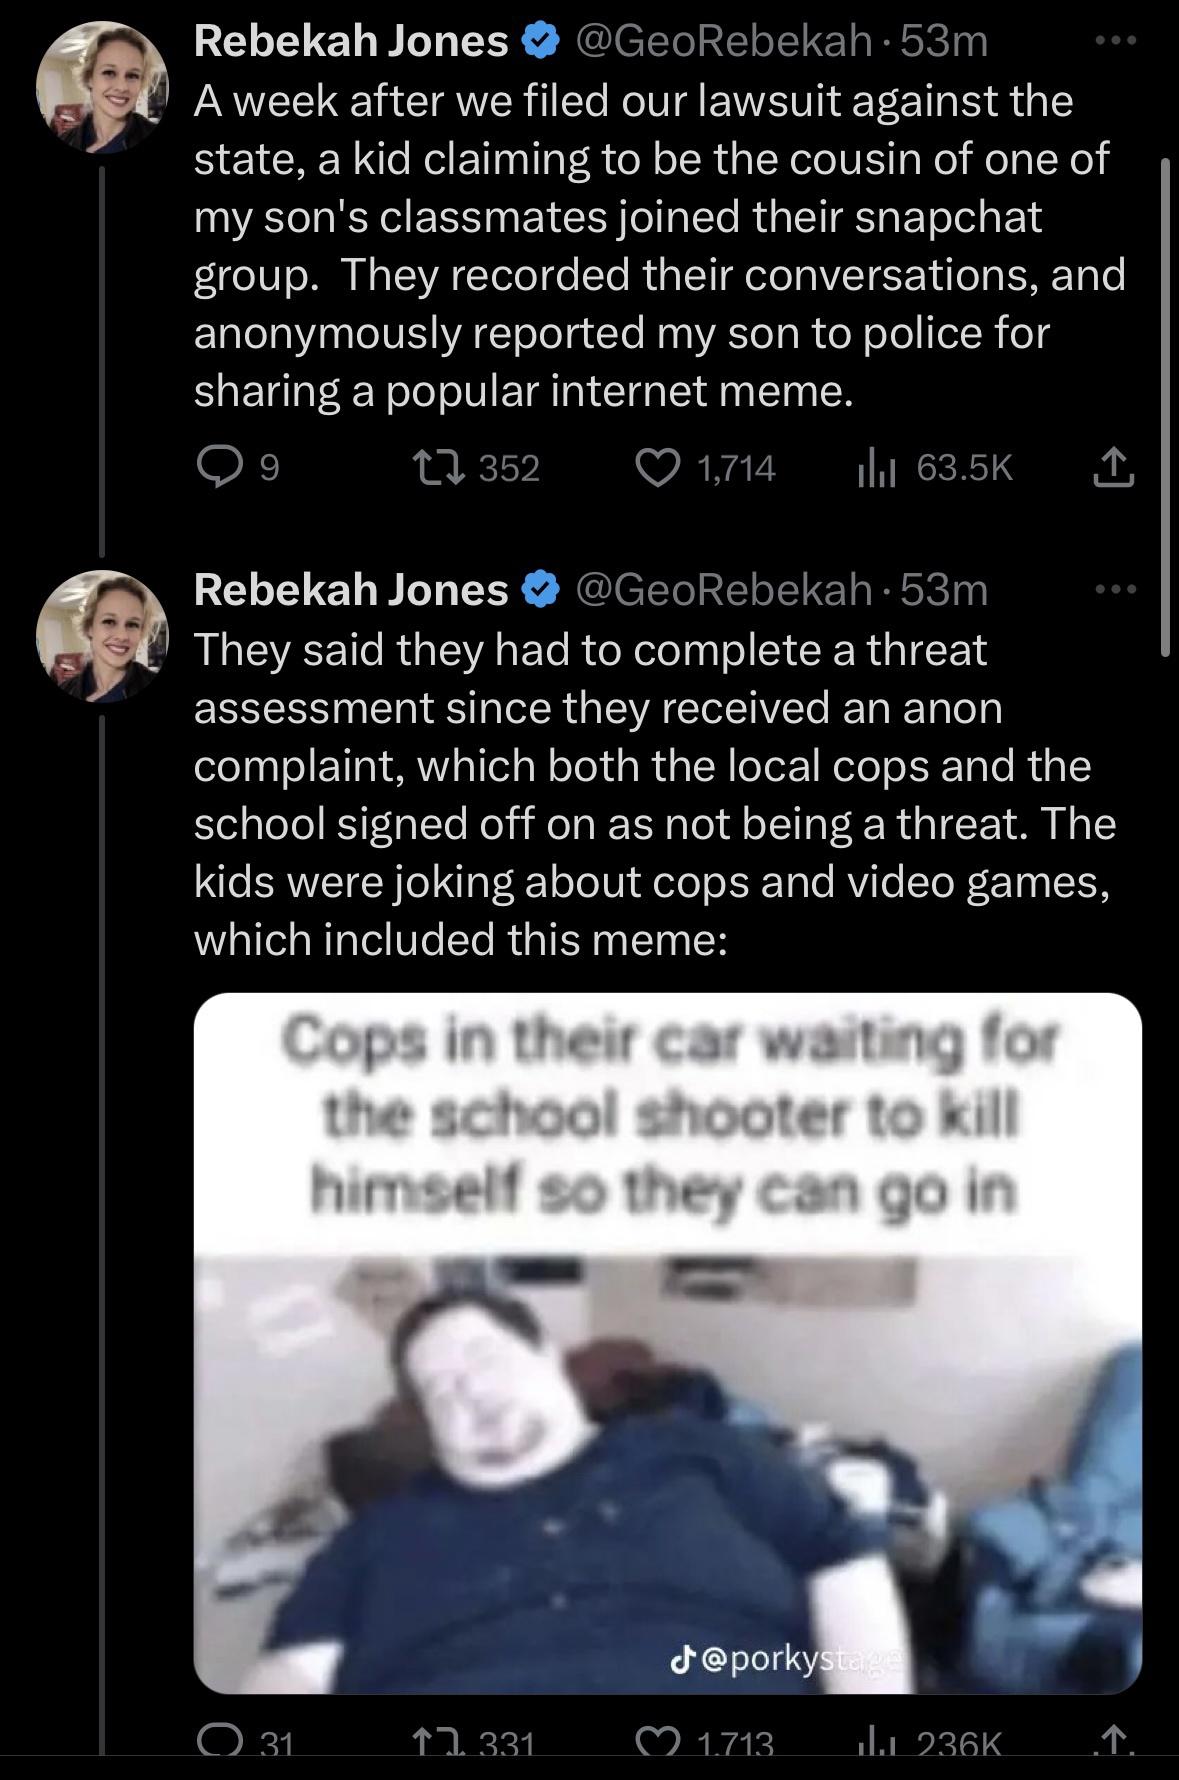Viewport: 1179px width, 1780px height.
Task: Open Rebekah Jones profile from first tweet
Action: 350,42
